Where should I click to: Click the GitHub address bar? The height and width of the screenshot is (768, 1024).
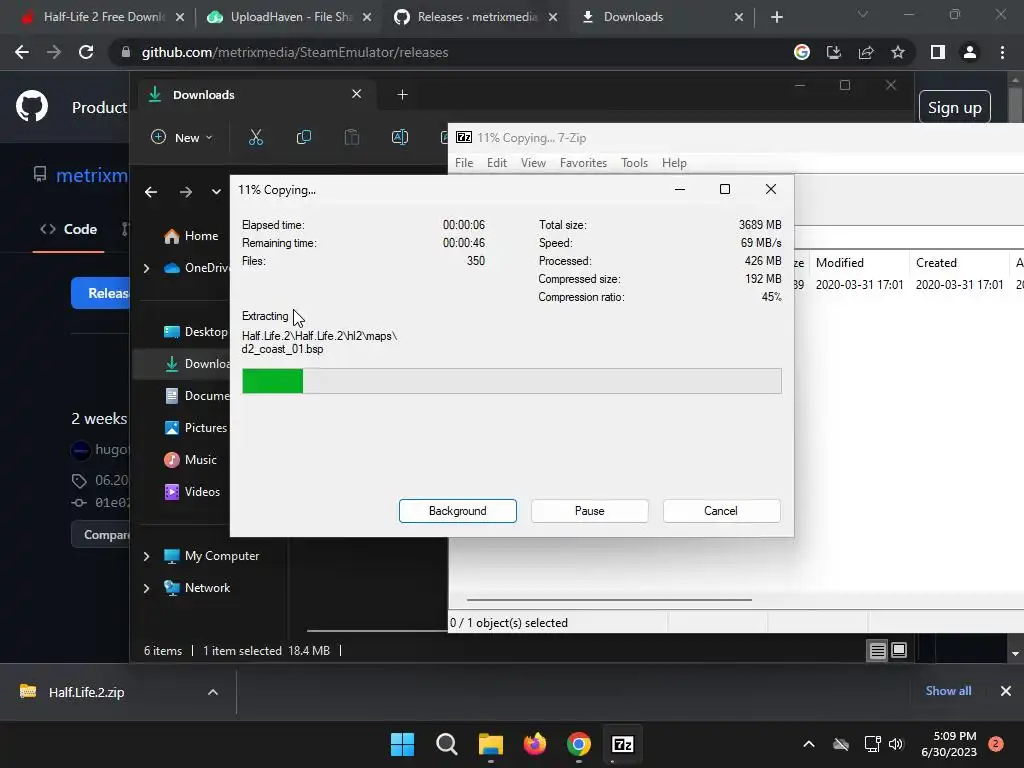click(x=449, y=52)
